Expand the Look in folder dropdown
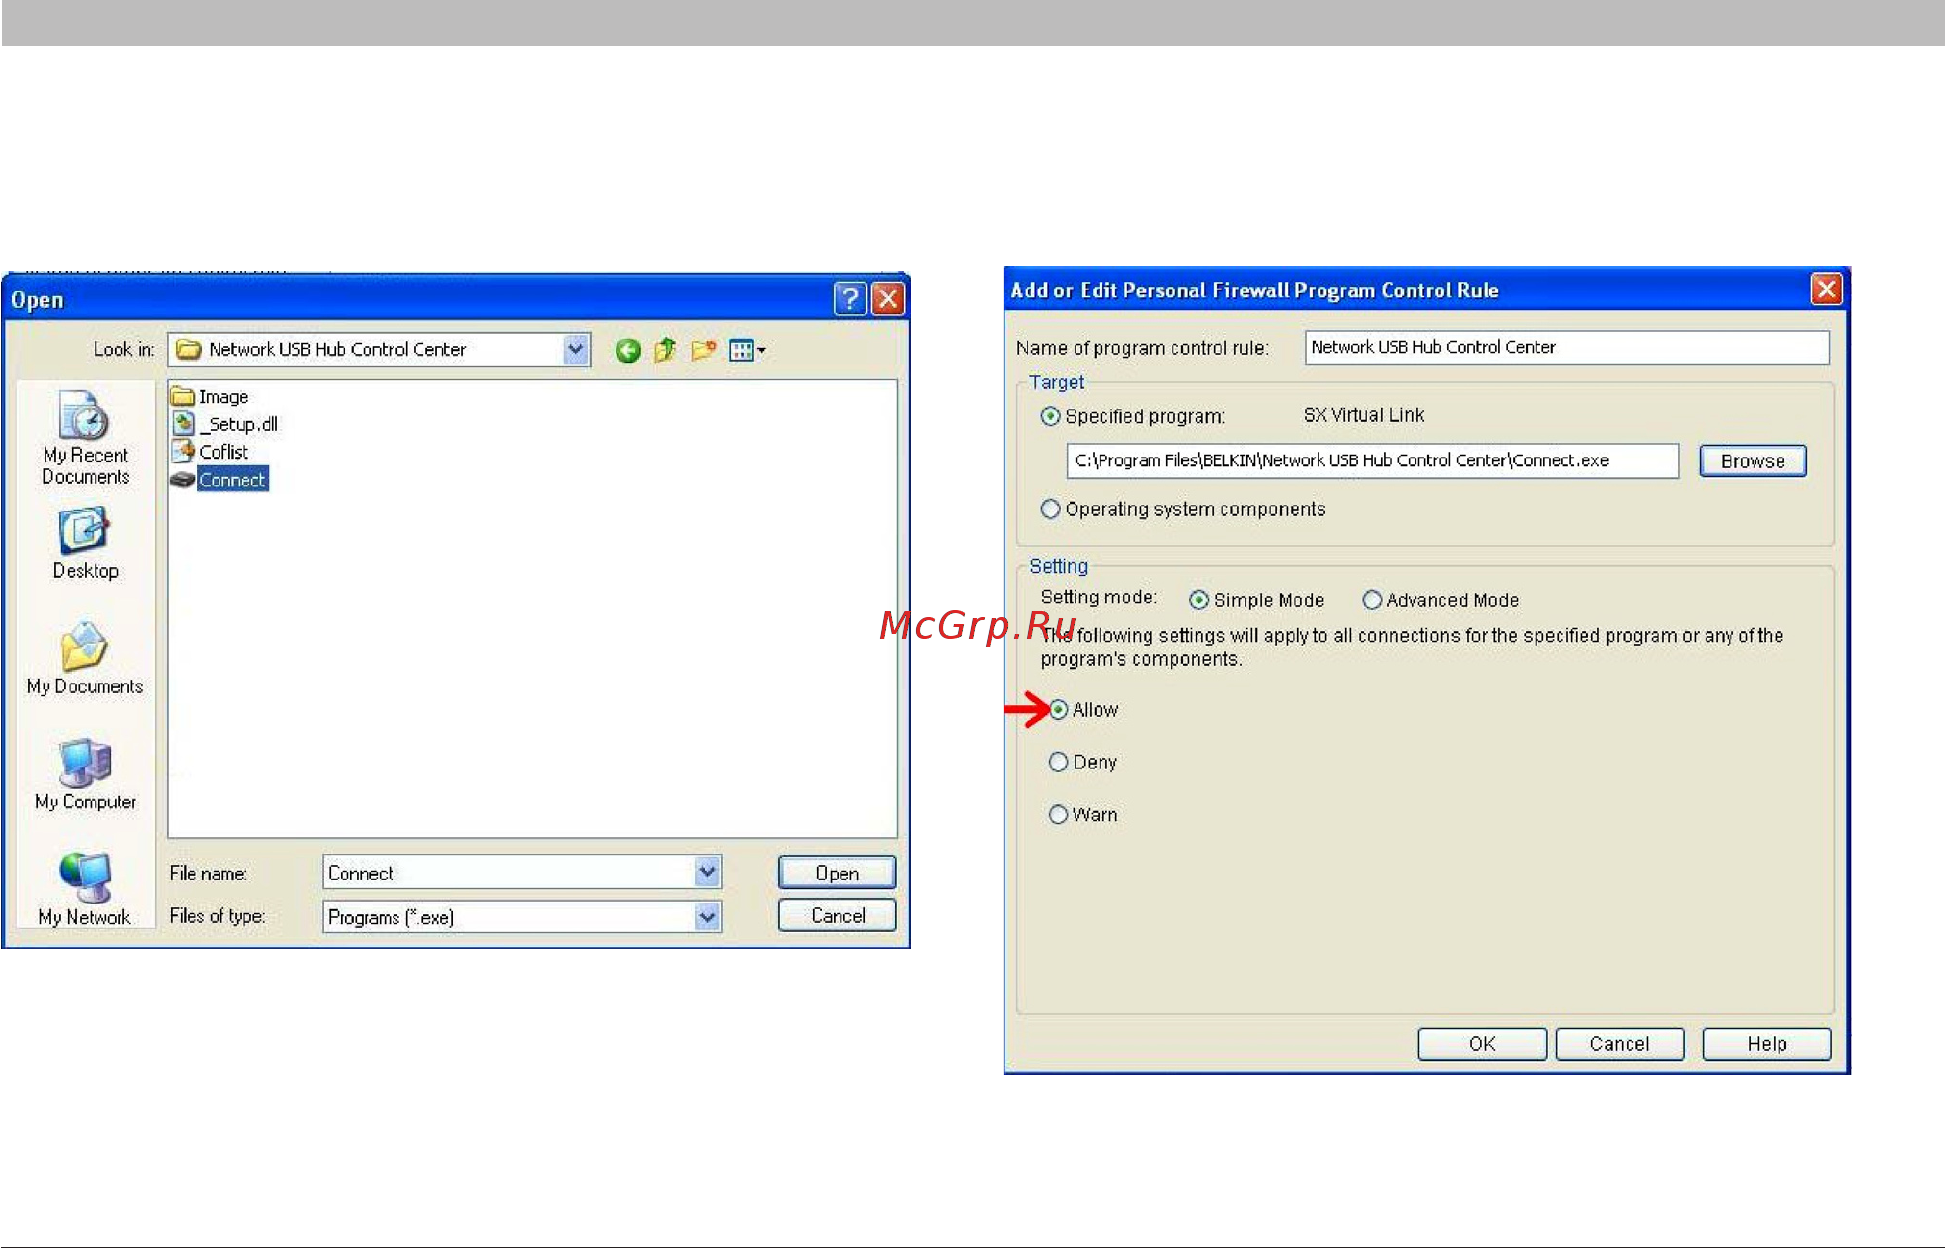The image size is (1945, 1248). tap(576, 349)
